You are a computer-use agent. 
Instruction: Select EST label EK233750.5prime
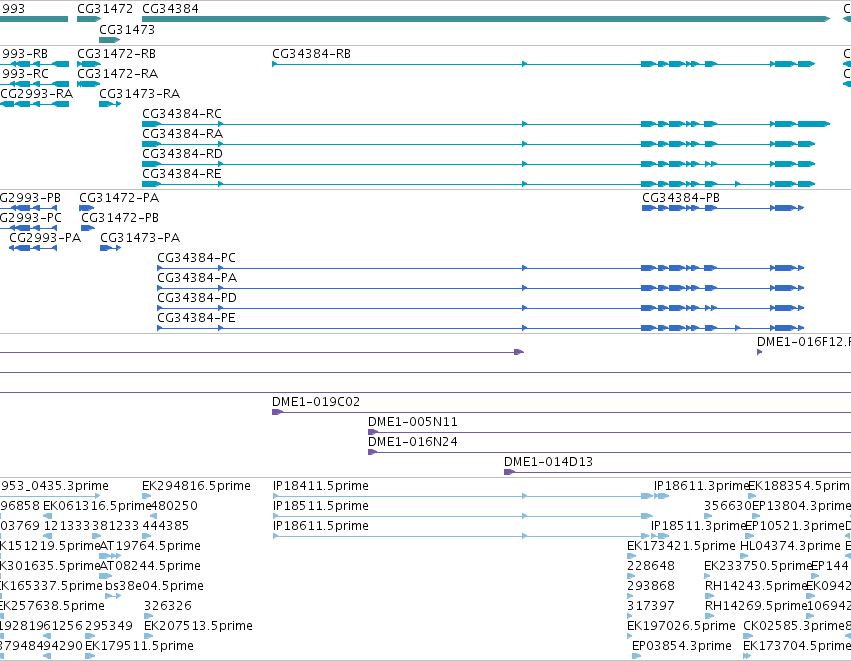click(x=758, y=567)
